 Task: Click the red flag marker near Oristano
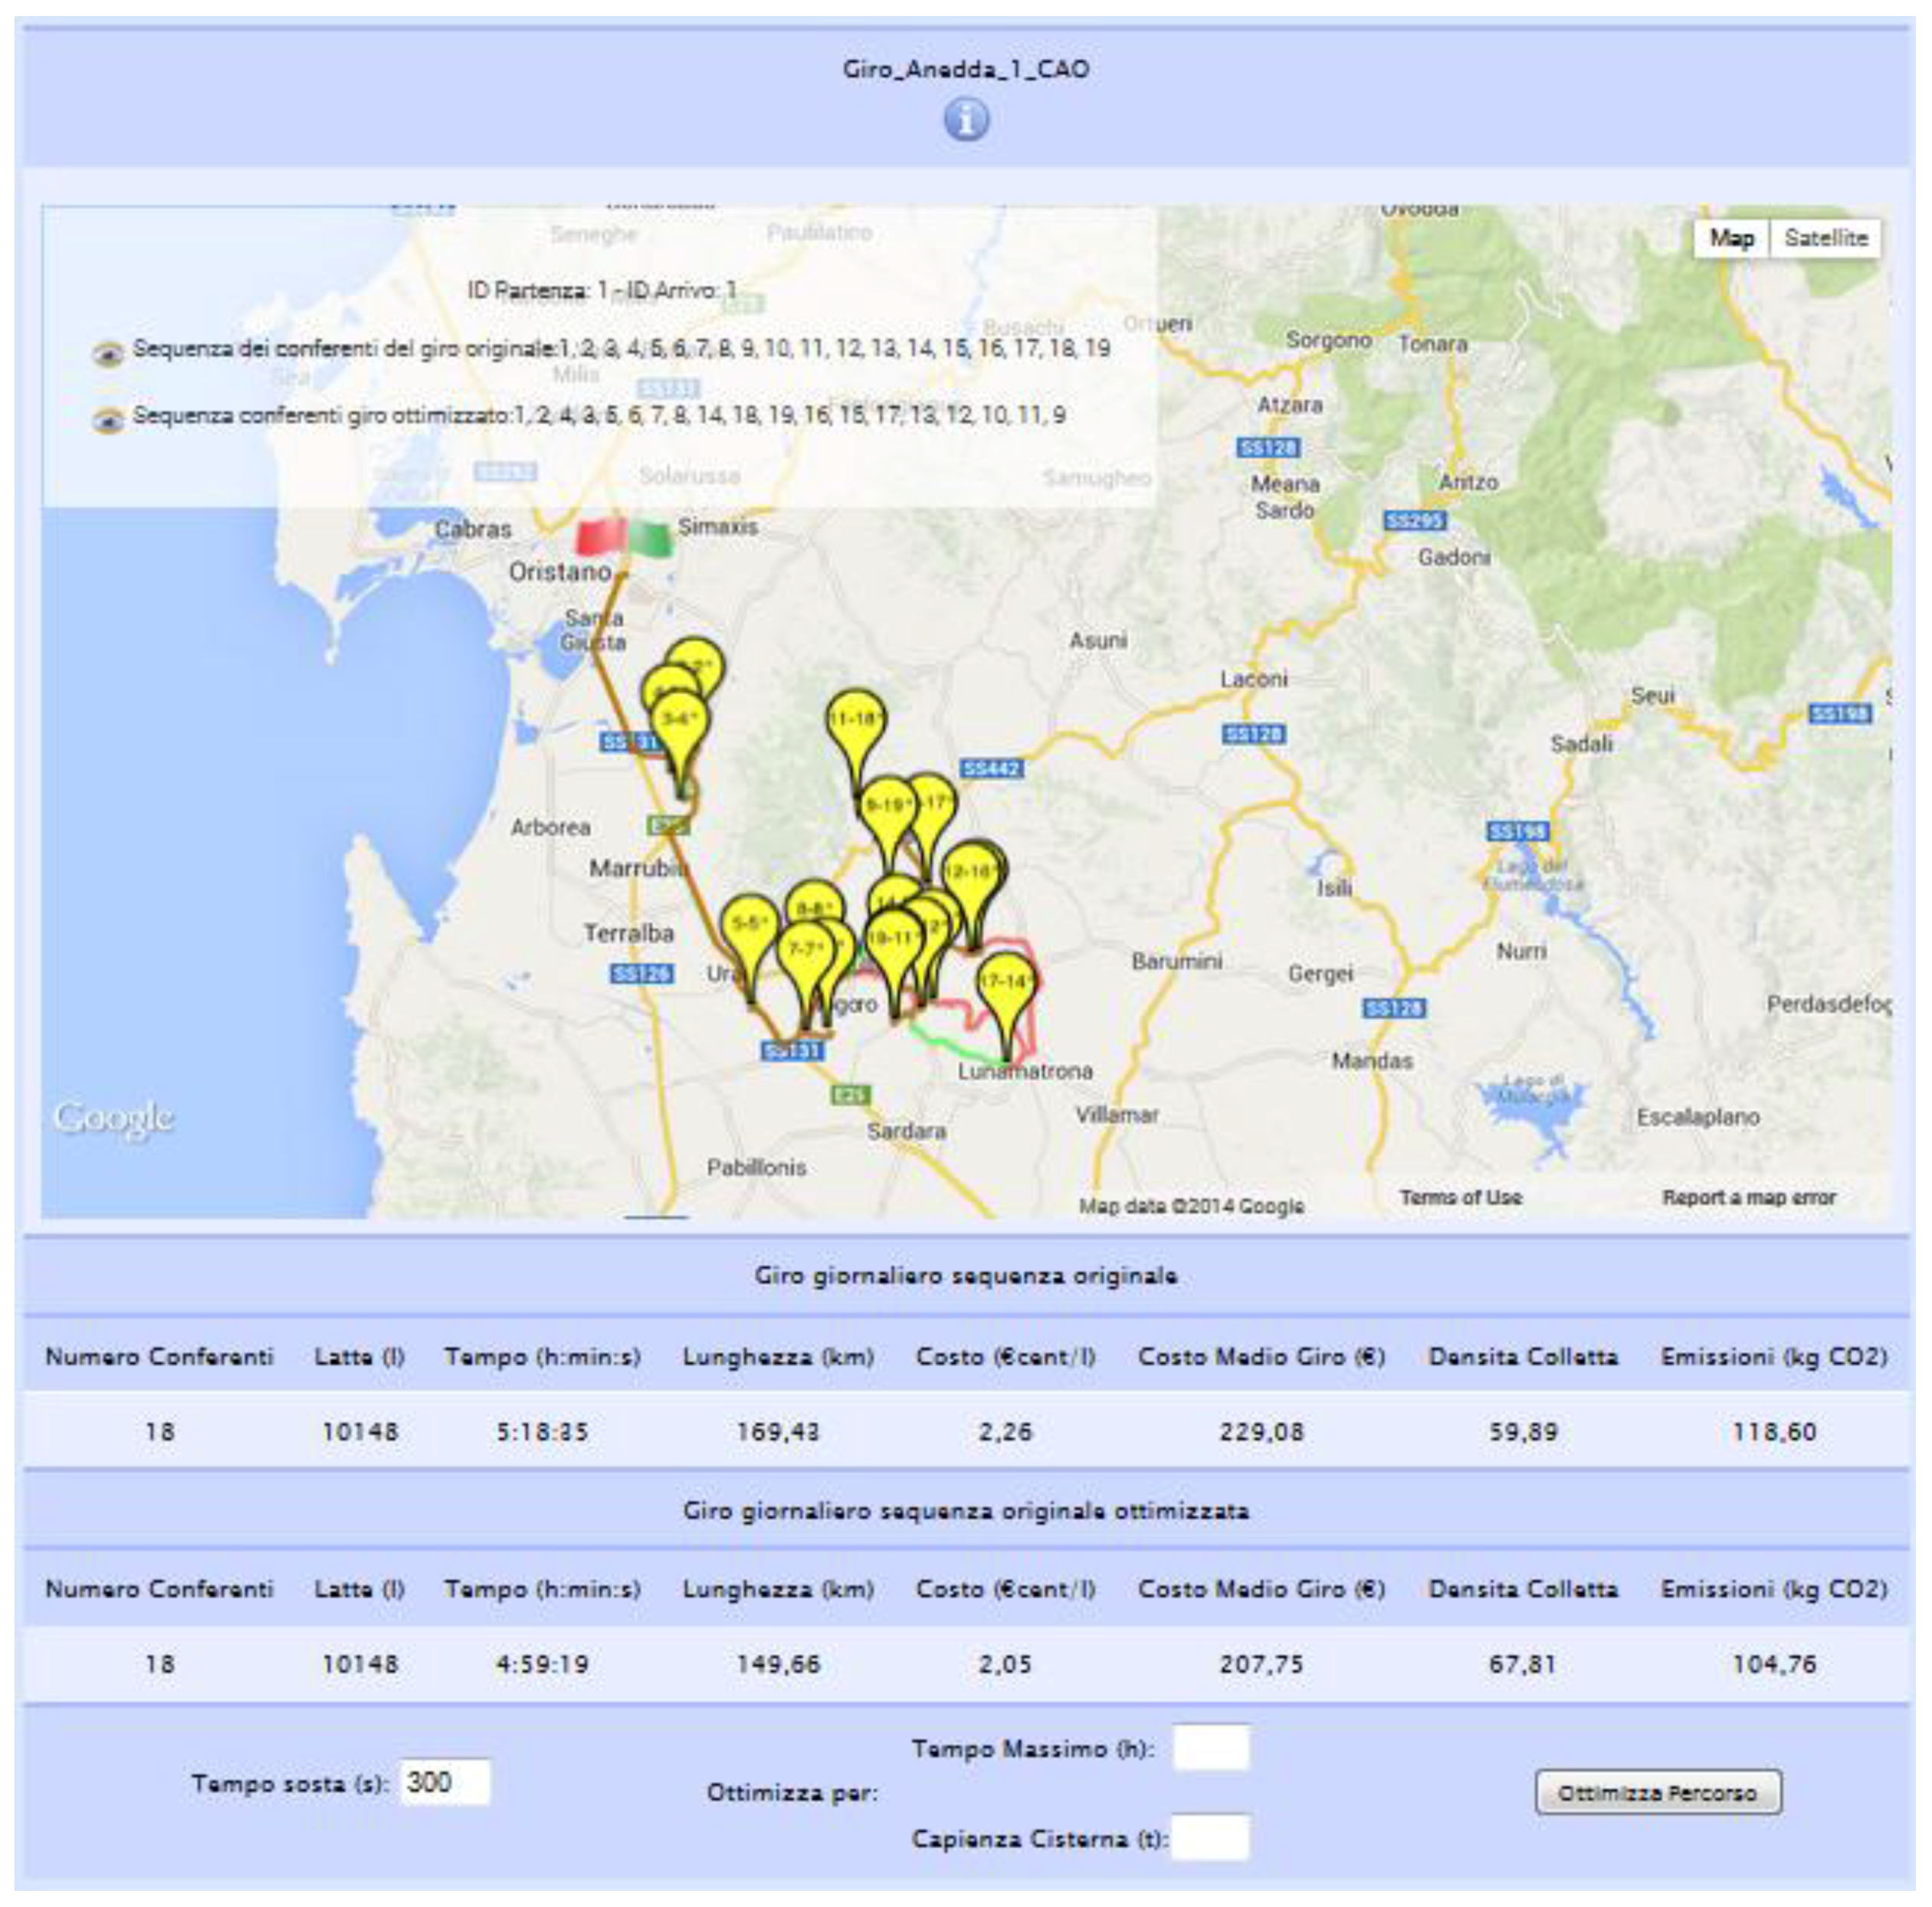tap(599, 537)
